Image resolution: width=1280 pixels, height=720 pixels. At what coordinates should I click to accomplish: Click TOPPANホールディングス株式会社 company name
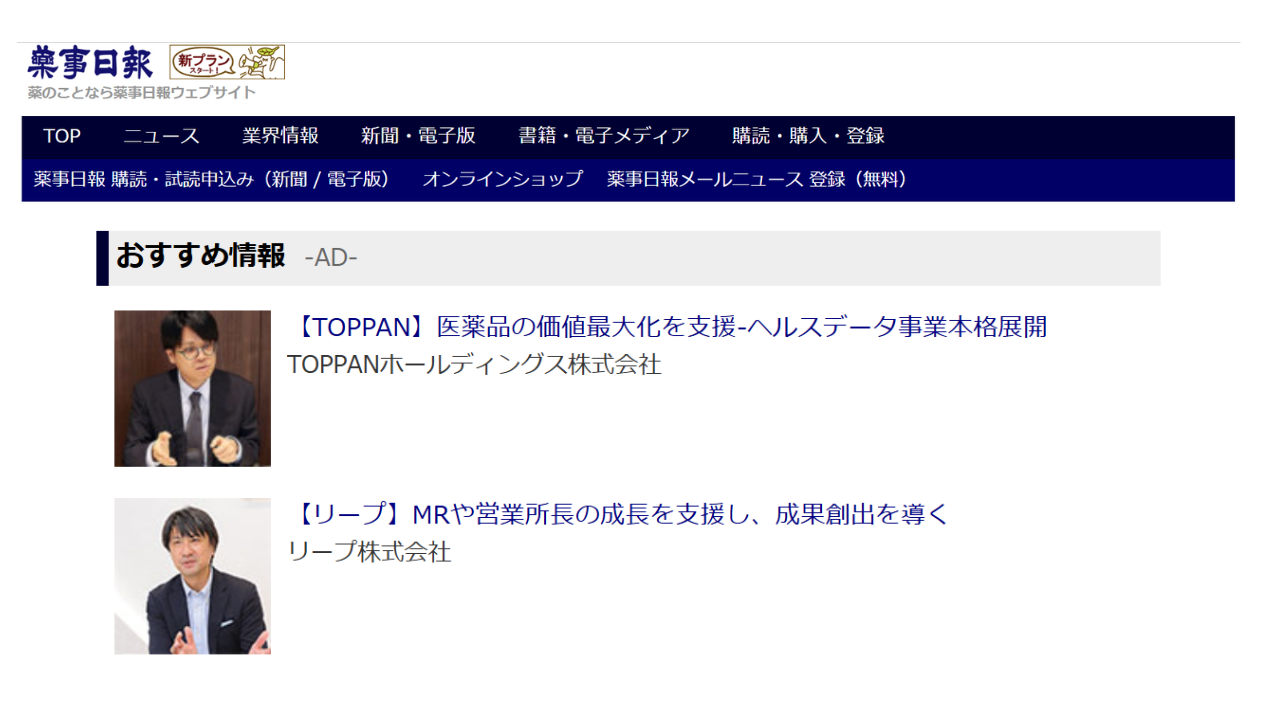(x=474, y=365)
